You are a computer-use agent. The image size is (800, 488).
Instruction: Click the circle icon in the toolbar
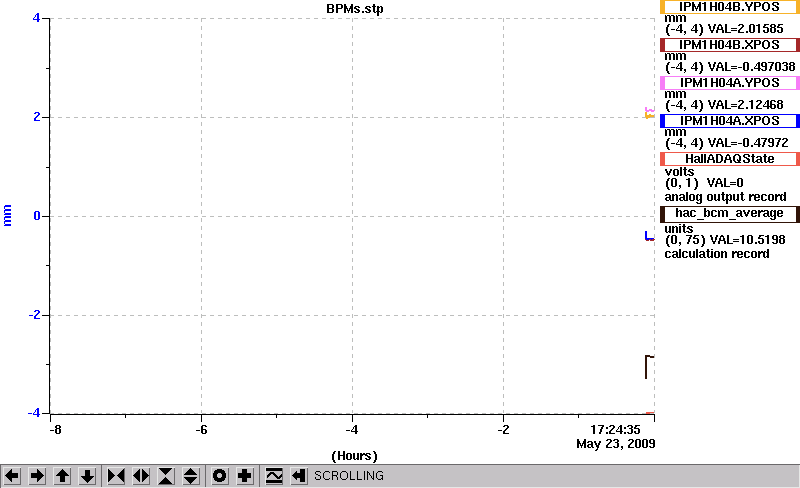(219, 476)
